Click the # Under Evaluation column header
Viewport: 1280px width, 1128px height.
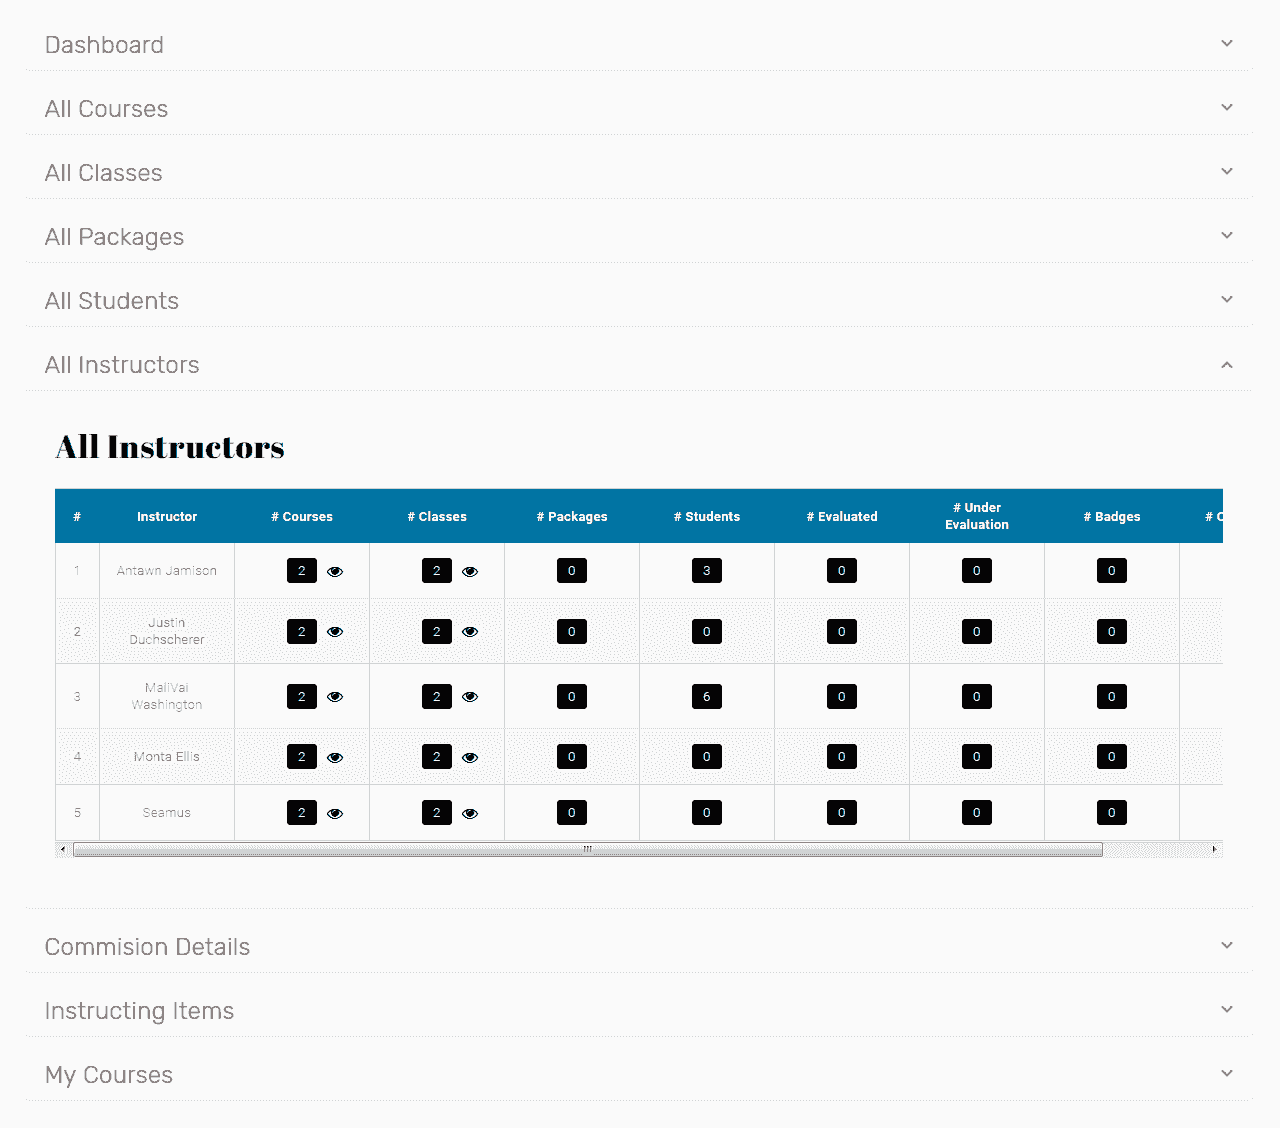click(977, 516)
